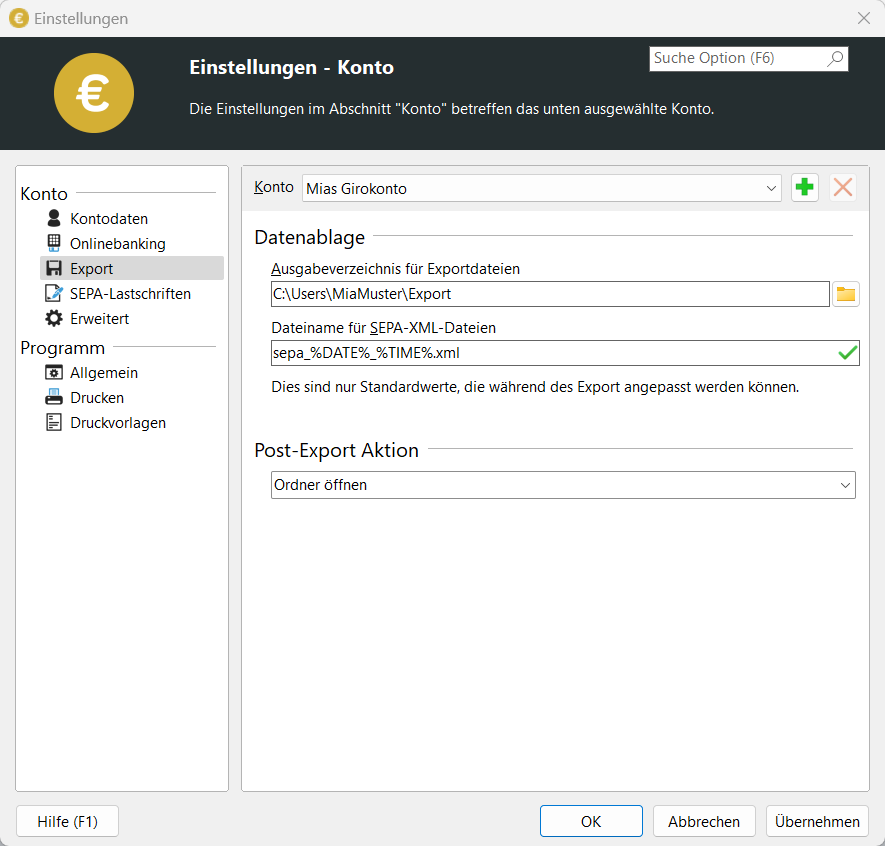
Task: Expand the Post-Export Aktion dropdown Ordner öffnen
Action: point(563,485)
